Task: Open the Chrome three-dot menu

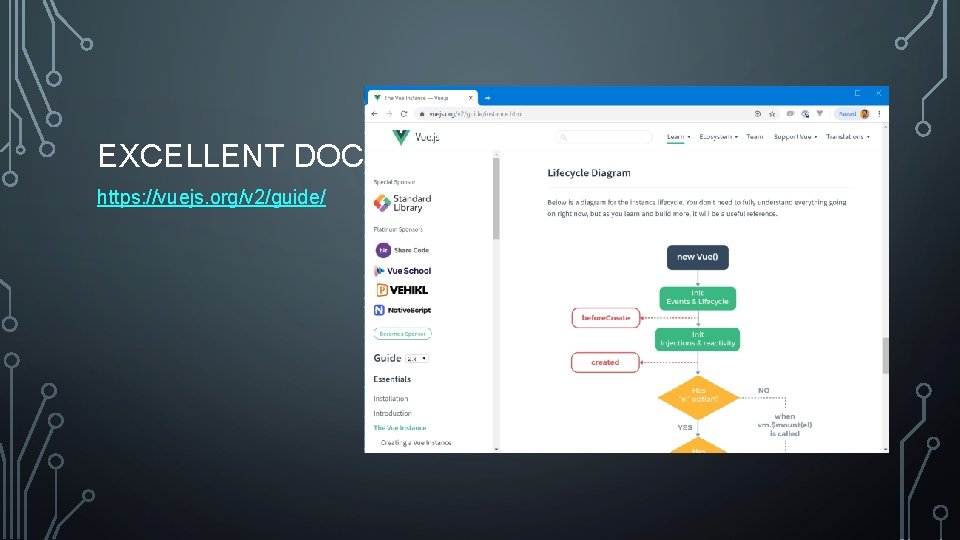Action: [x=880, y=114]
